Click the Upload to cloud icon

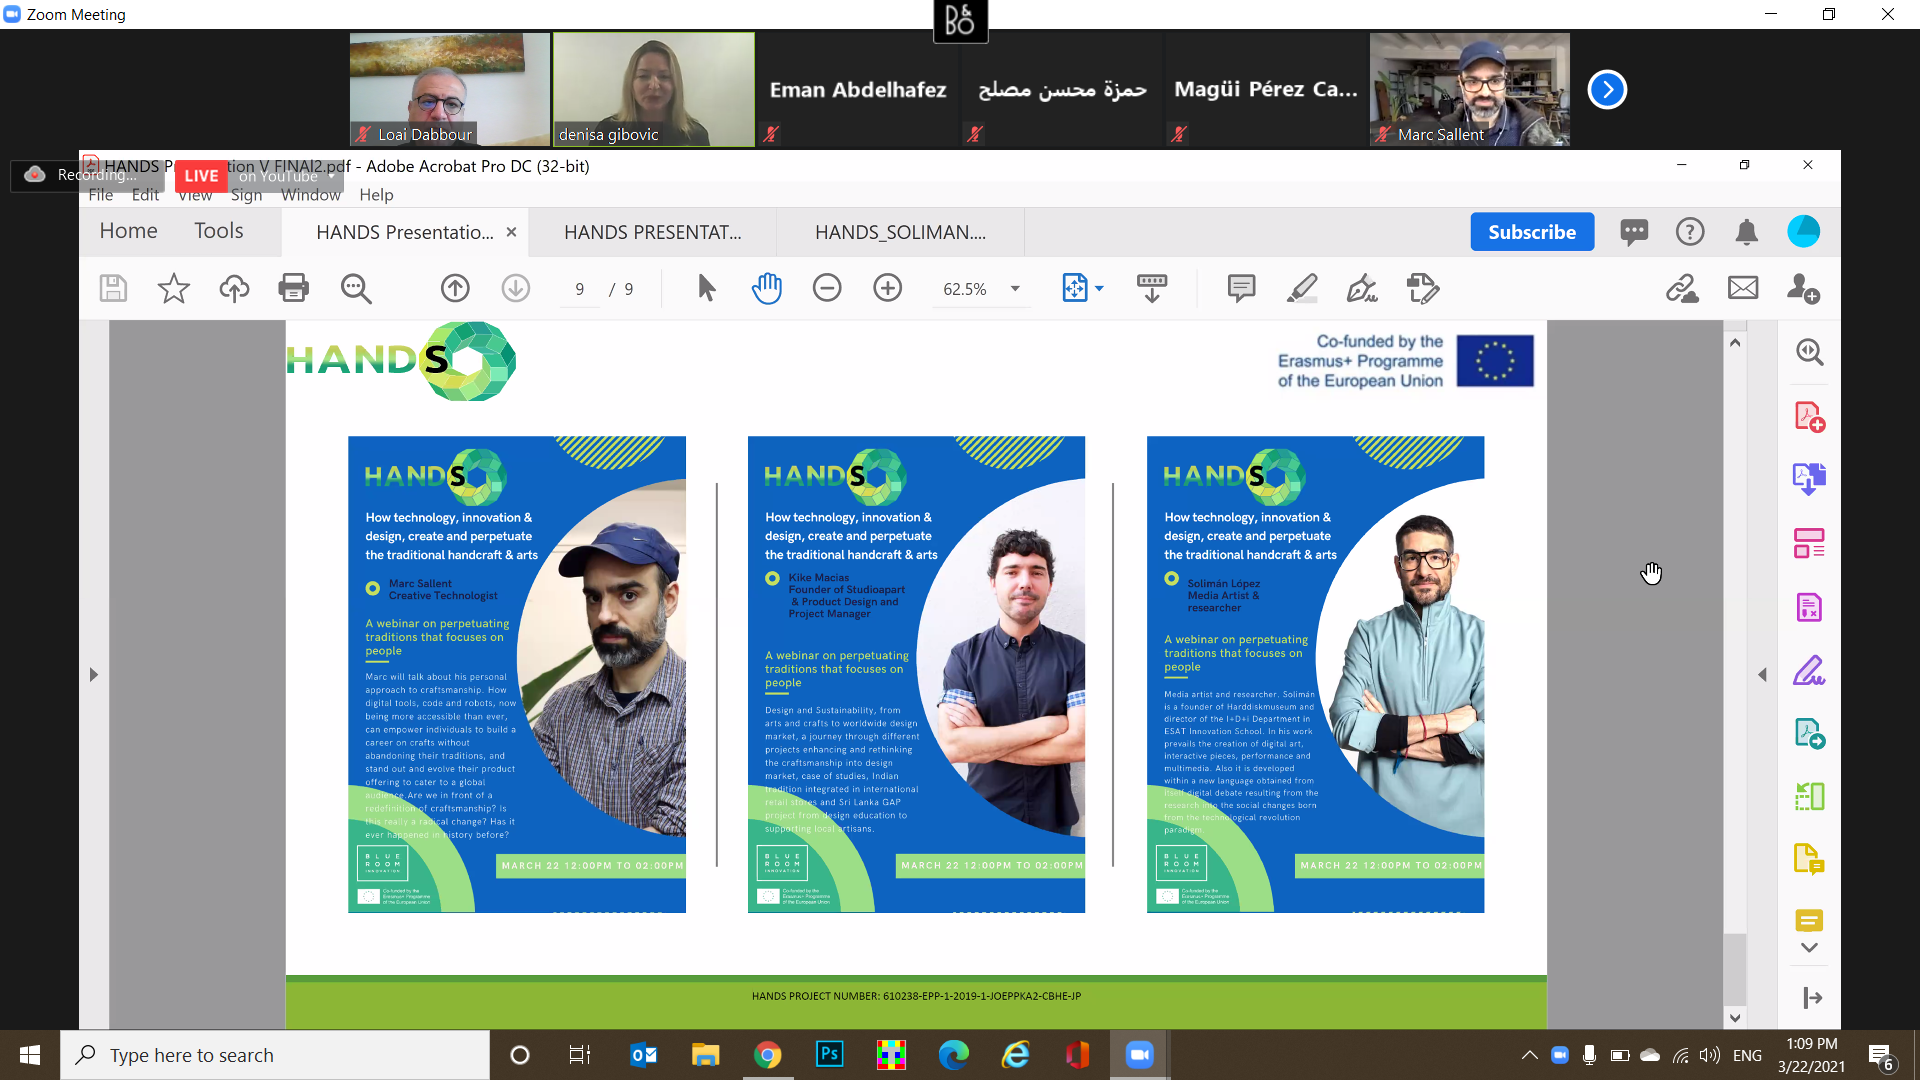234,288
